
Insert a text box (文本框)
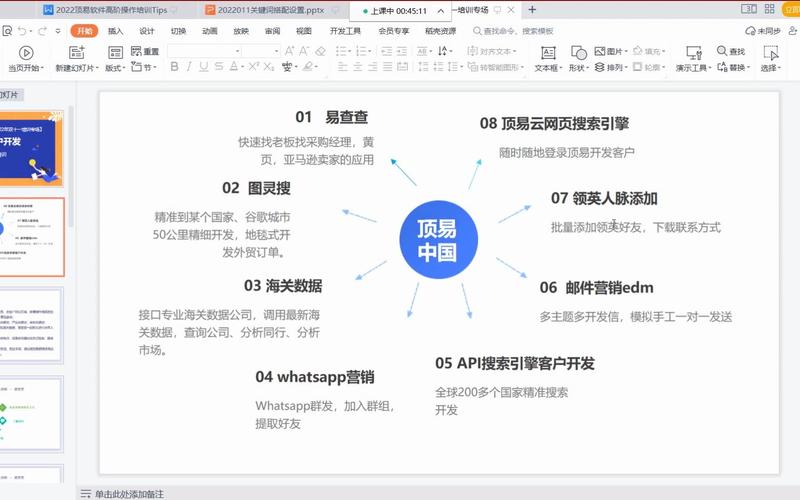pos(548,58)
